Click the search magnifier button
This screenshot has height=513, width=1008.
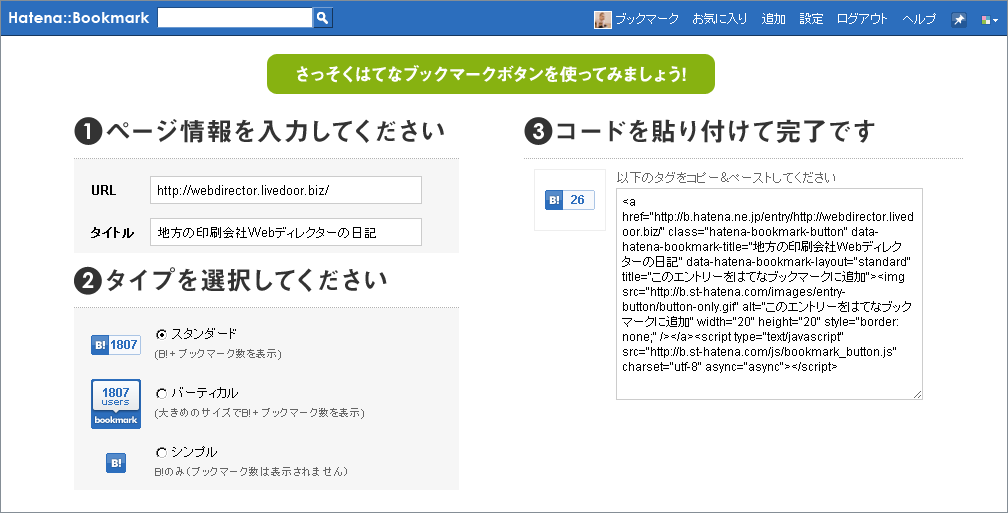[x=323, y=18]
